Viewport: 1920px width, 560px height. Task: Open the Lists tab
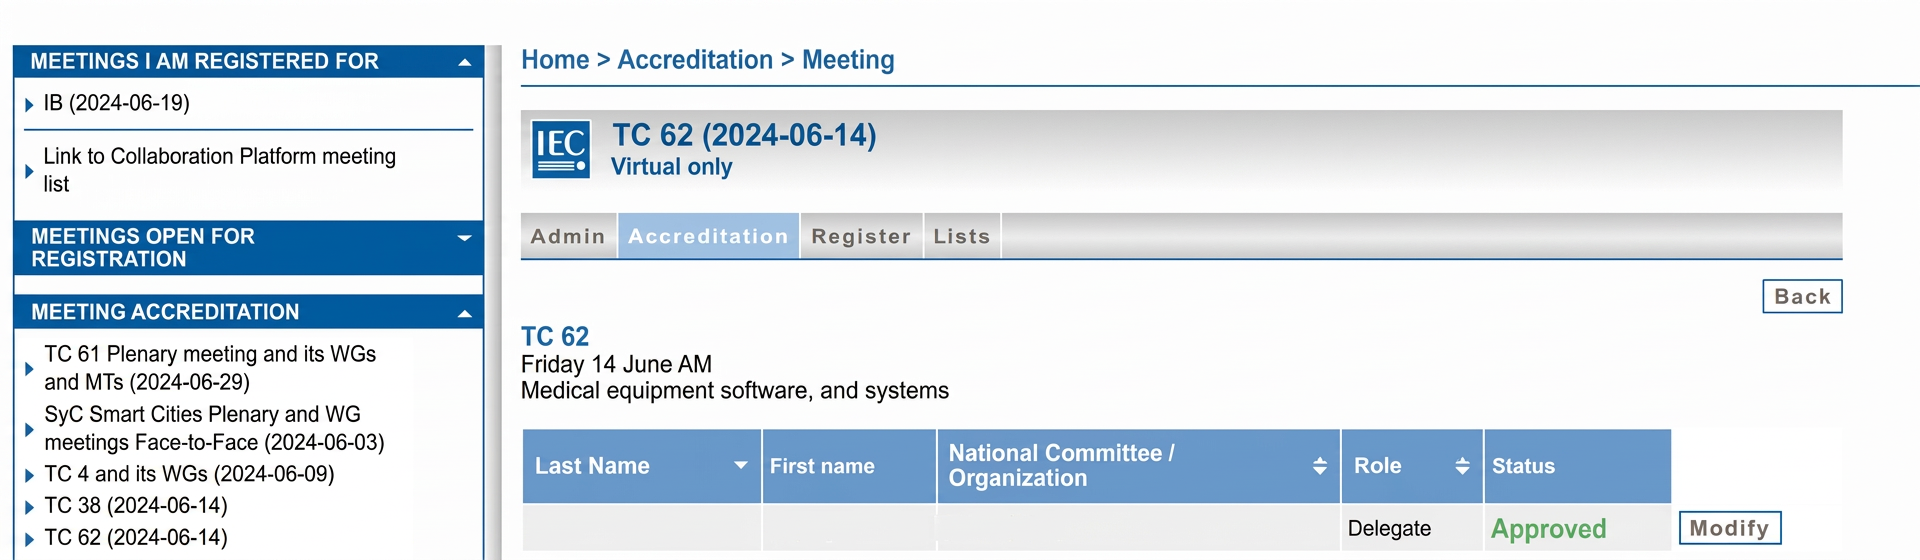pos(962,236)
